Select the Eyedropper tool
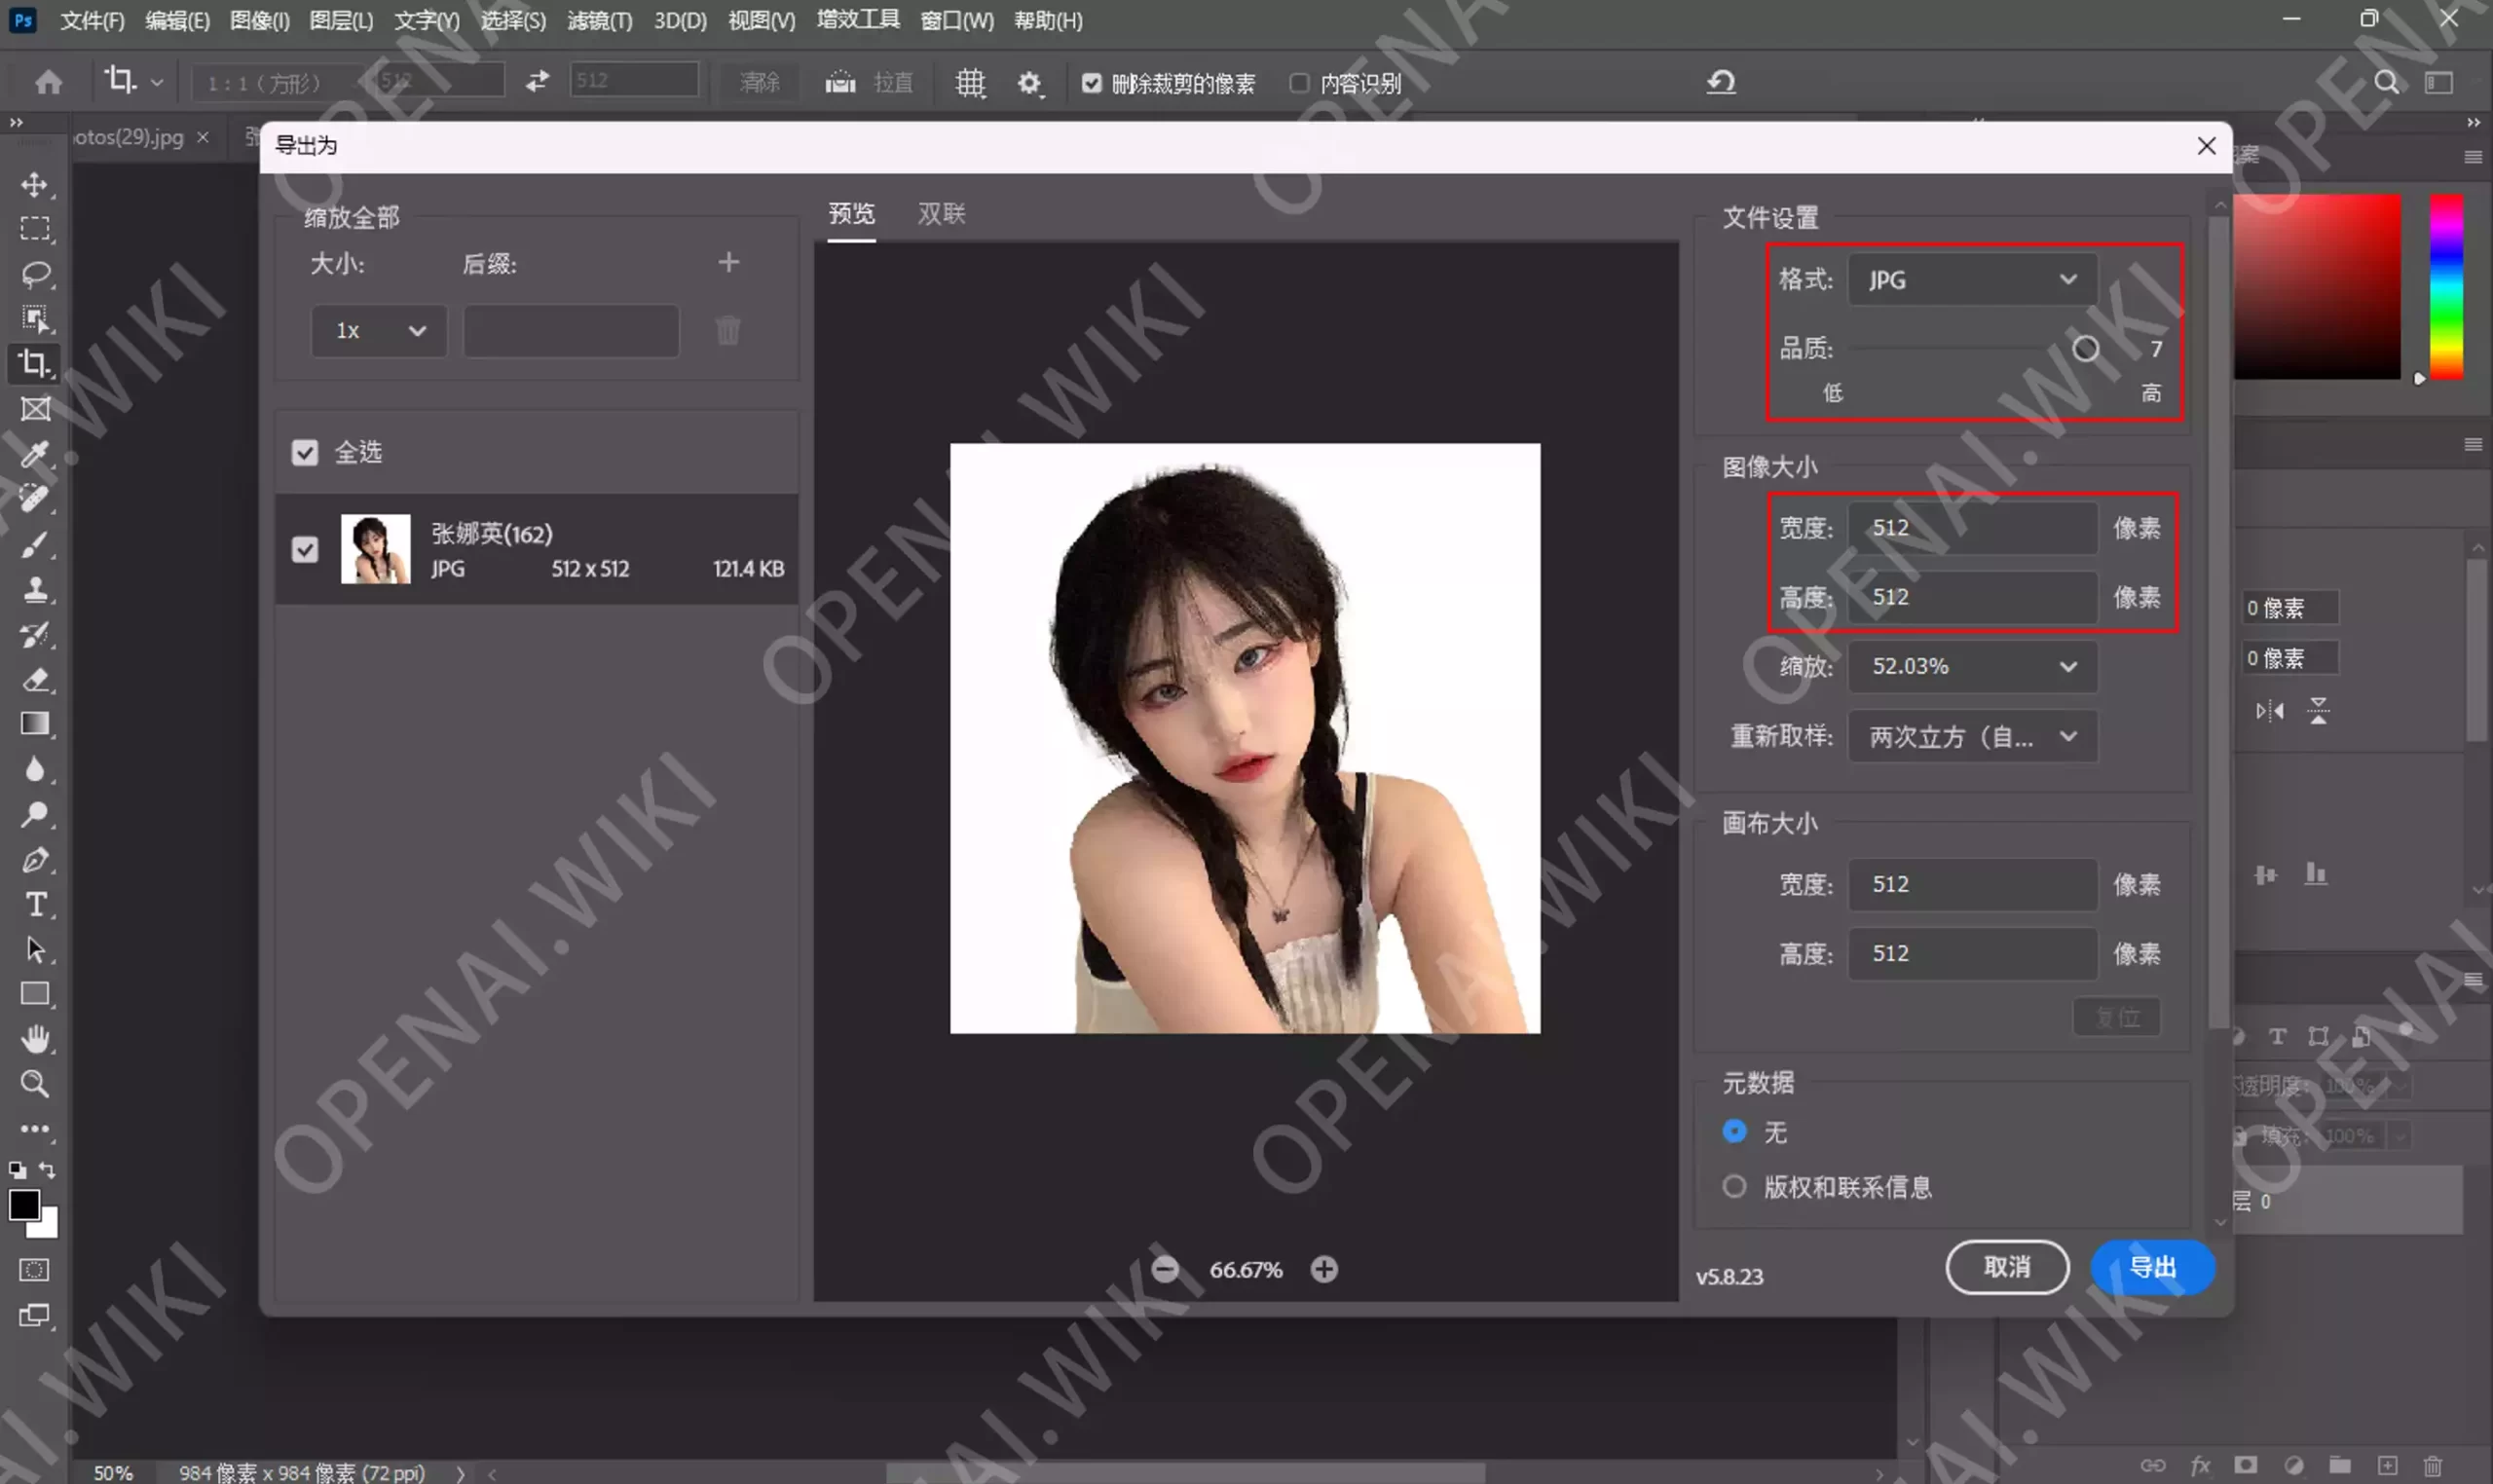This screenshot has width=2493, height=1484. [35, 454]
